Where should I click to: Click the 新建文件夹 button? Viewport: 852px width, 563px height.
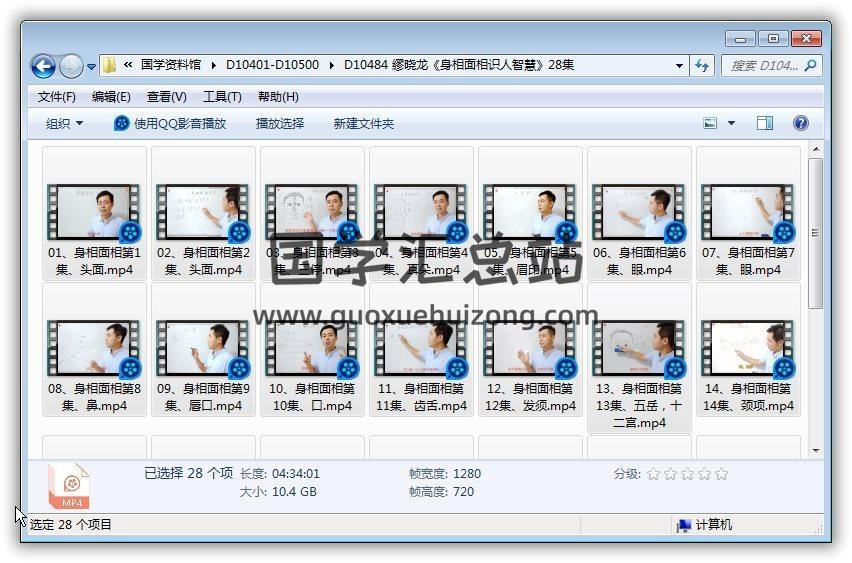pos(364,123)
